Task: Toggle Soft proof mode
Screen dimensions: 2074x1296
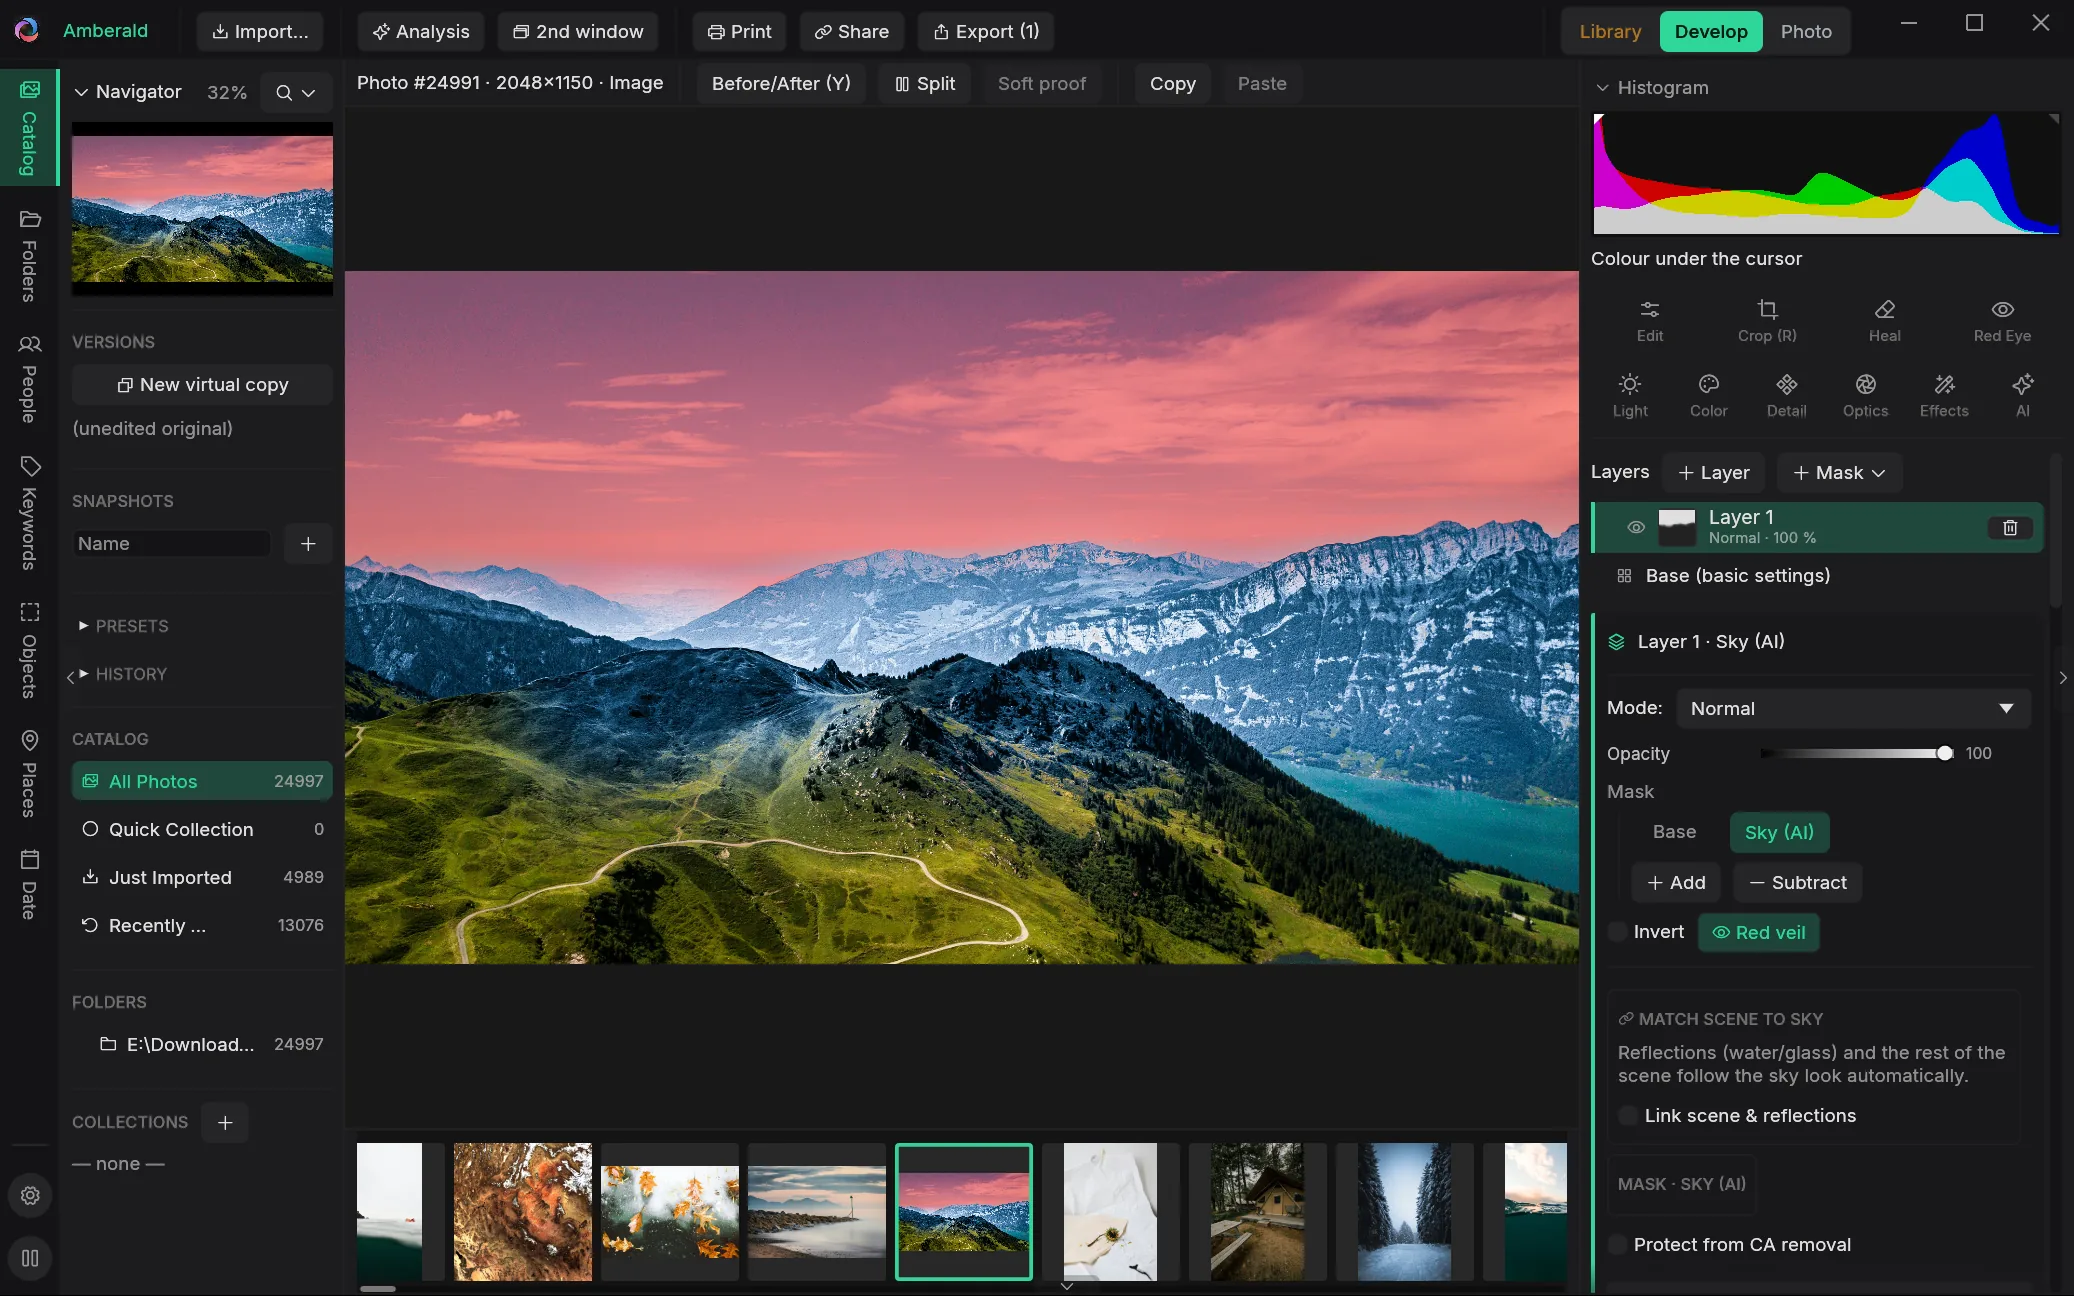Action: click(1041, 83)
